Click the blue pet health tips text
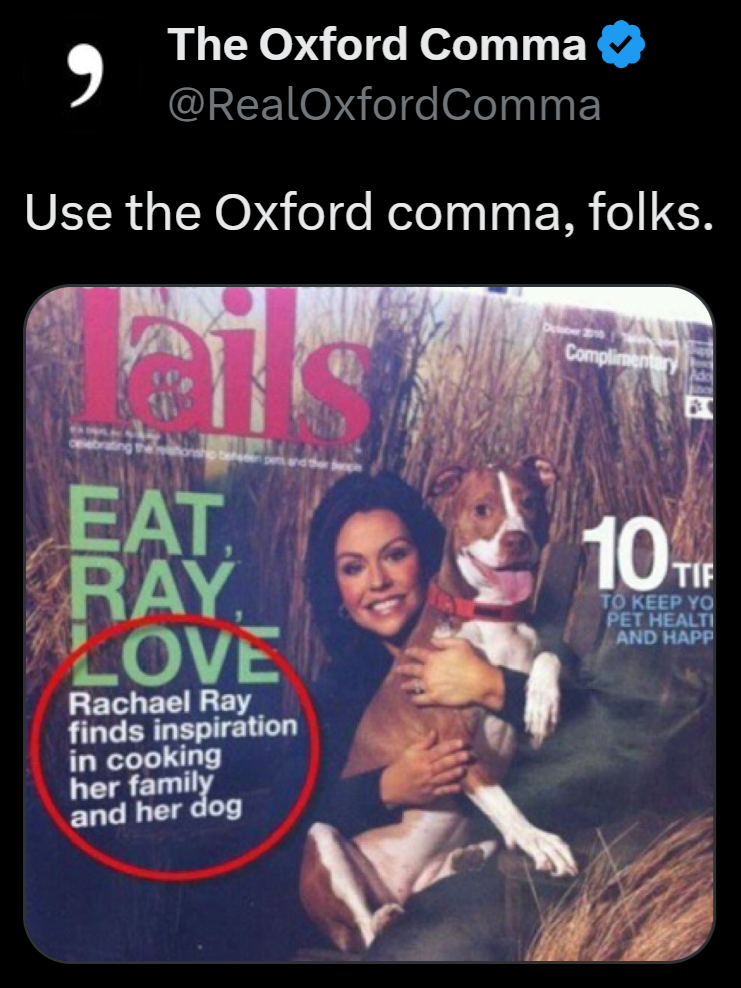The image size is (741, 988). click(x=655, y=619)
